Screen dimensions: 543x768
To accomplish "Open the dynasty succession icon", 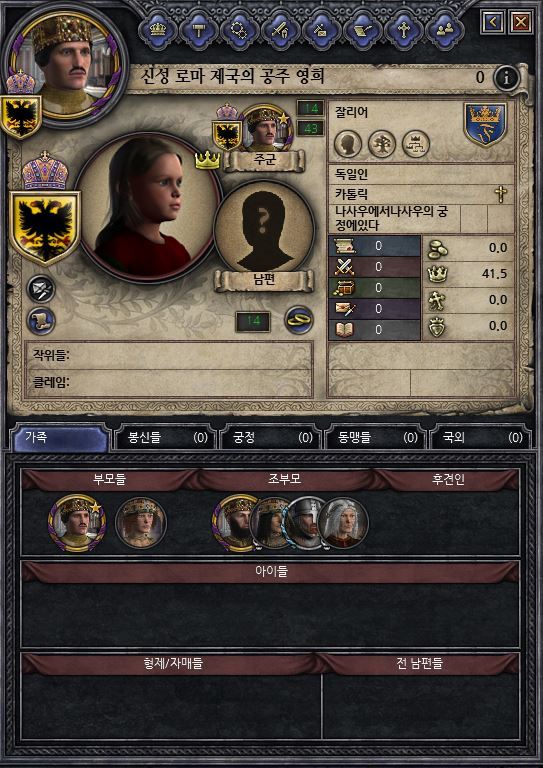I will 416,144.
